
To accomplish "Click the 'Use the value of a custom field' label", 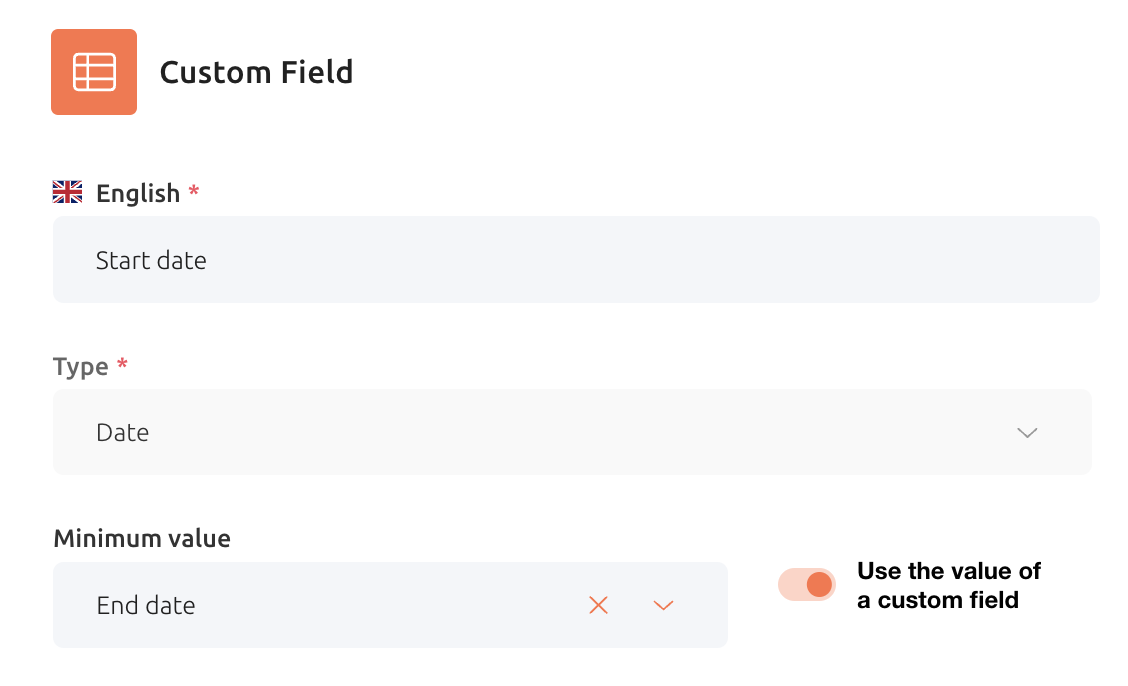I will point(949,585).
